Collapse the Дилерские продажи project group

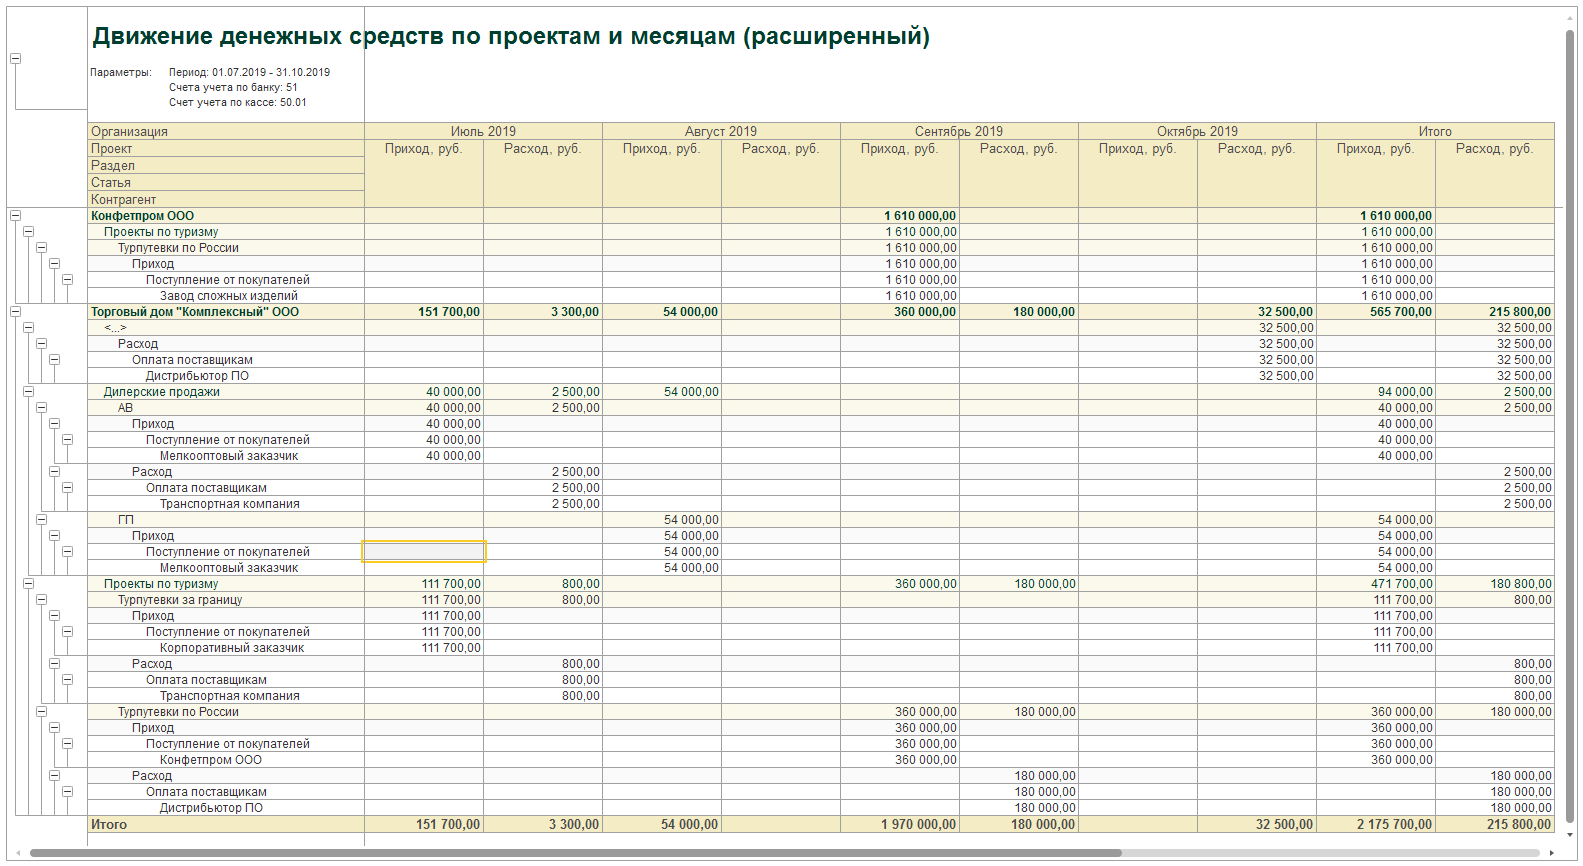tap(28, 391)
